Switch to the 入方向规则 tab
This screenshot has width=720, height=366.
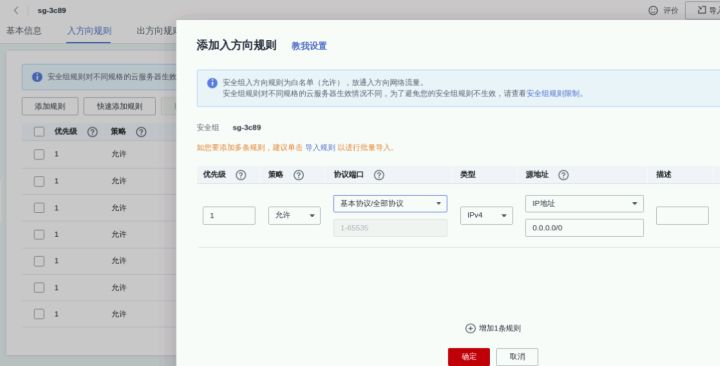coord(89,31)
